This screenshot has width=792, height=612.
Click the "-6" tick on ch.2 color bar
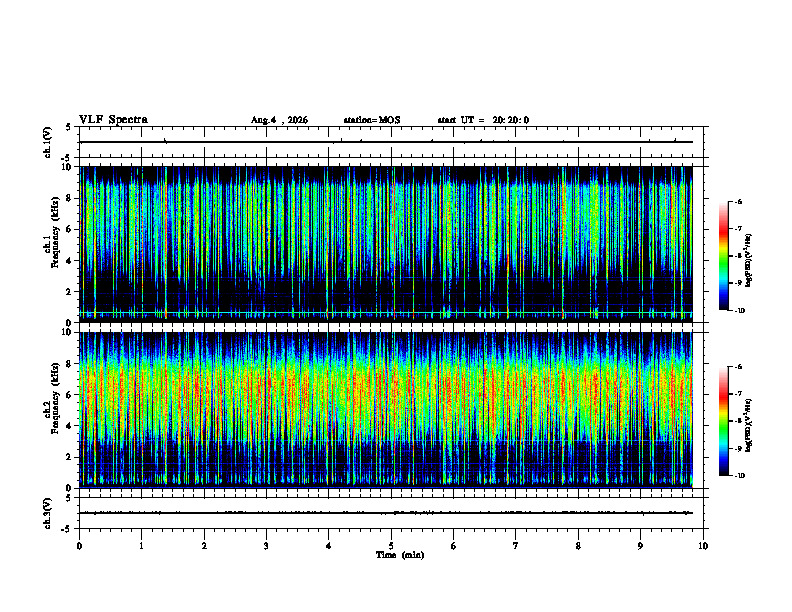[738, 367]
